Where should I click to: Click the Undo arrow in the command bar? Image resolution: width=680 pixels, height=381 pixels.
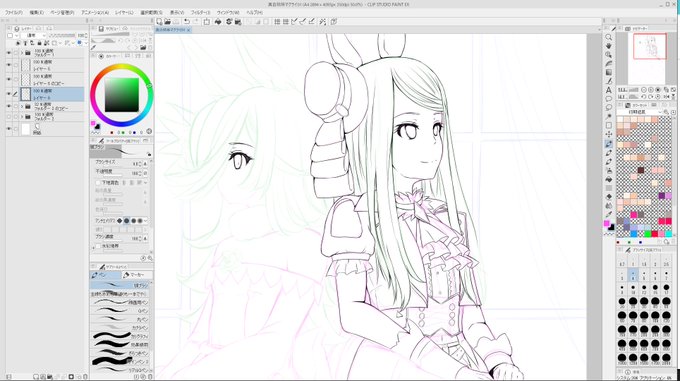[x=186, y=21]
